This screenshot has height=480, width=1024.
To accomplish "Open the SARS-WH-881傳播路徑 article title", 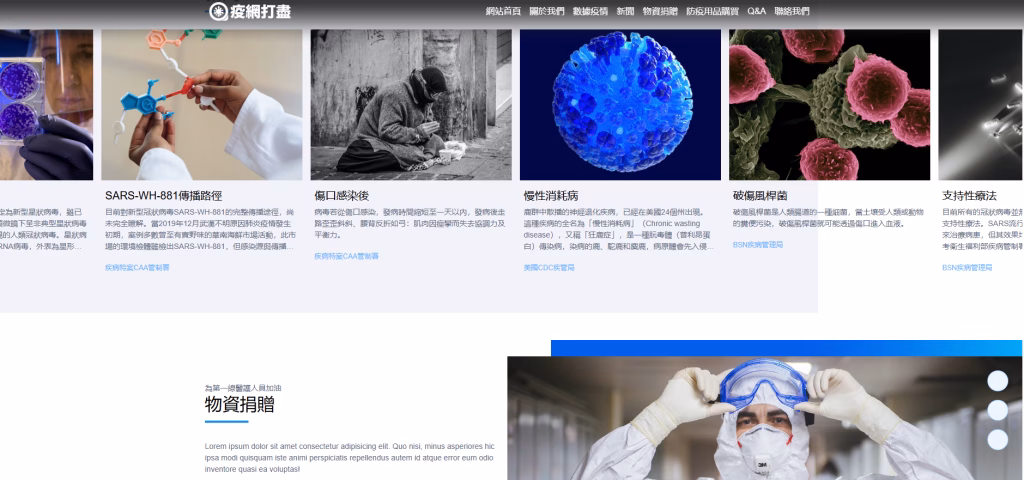I will tap(162, 196).
